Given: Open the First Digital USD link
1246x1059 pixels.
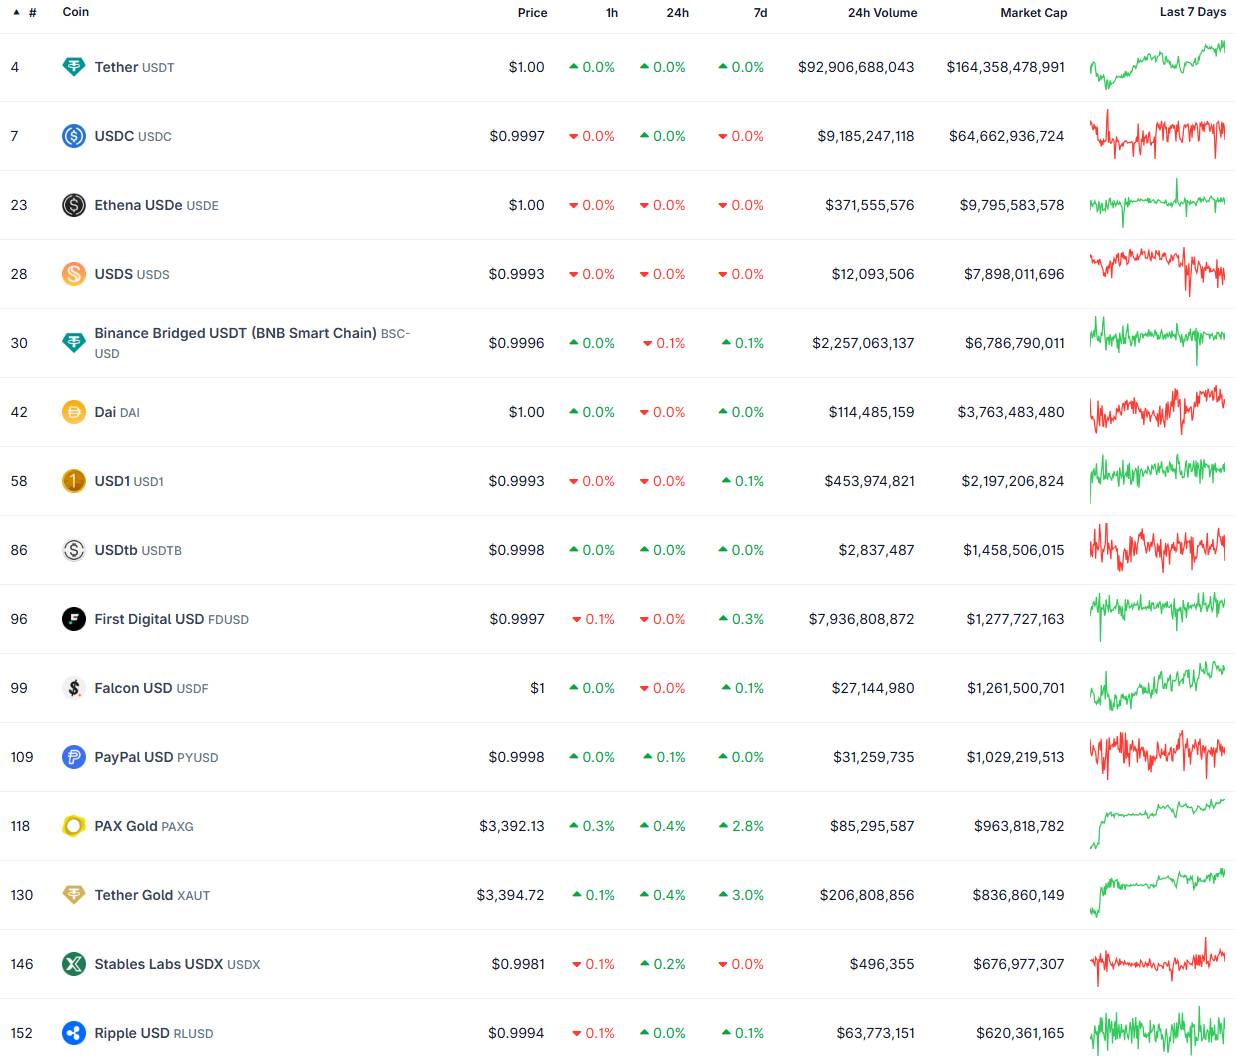Looking at the screenshot, I should point(172,619).
